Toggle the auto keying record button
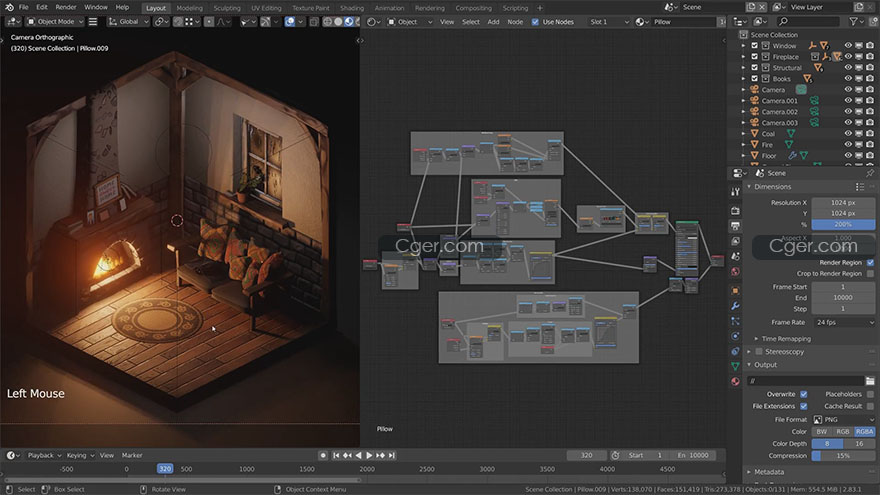The image size is (880, 495). [323, 455]
